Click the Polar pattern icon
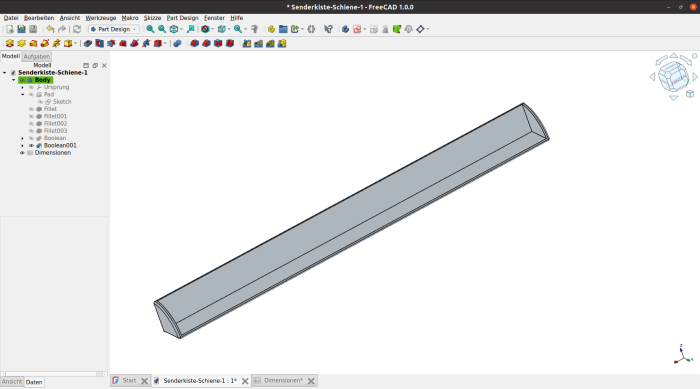Image resolution: width=700 pixels, height=389 pixels. pyautogui.click(x=270, y=43)
